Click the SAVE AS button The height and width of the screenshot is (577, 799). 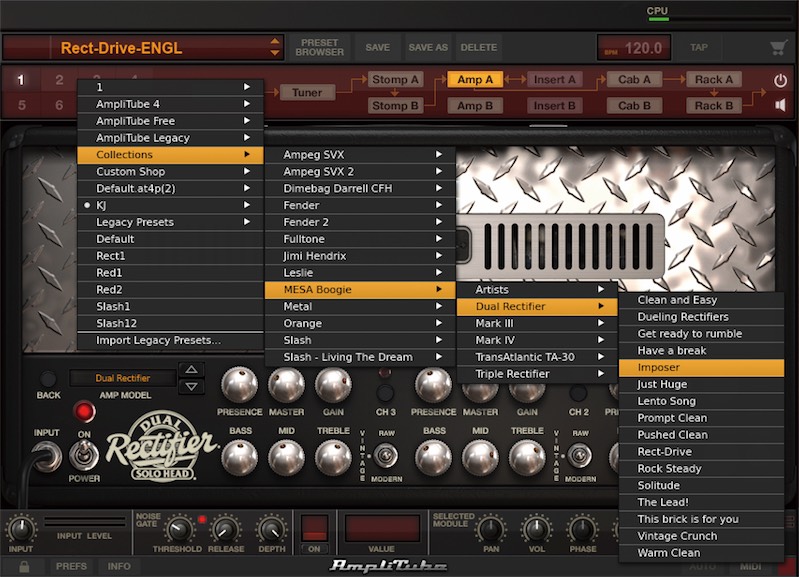[x=428, y=47]
